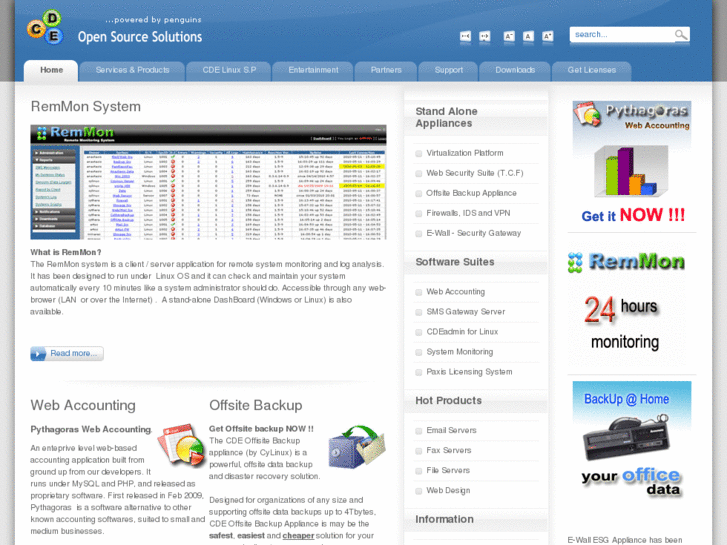727x545 pixels.
Task: Click the bullet icon beside Web Design
Action: (x=419, y=491)
